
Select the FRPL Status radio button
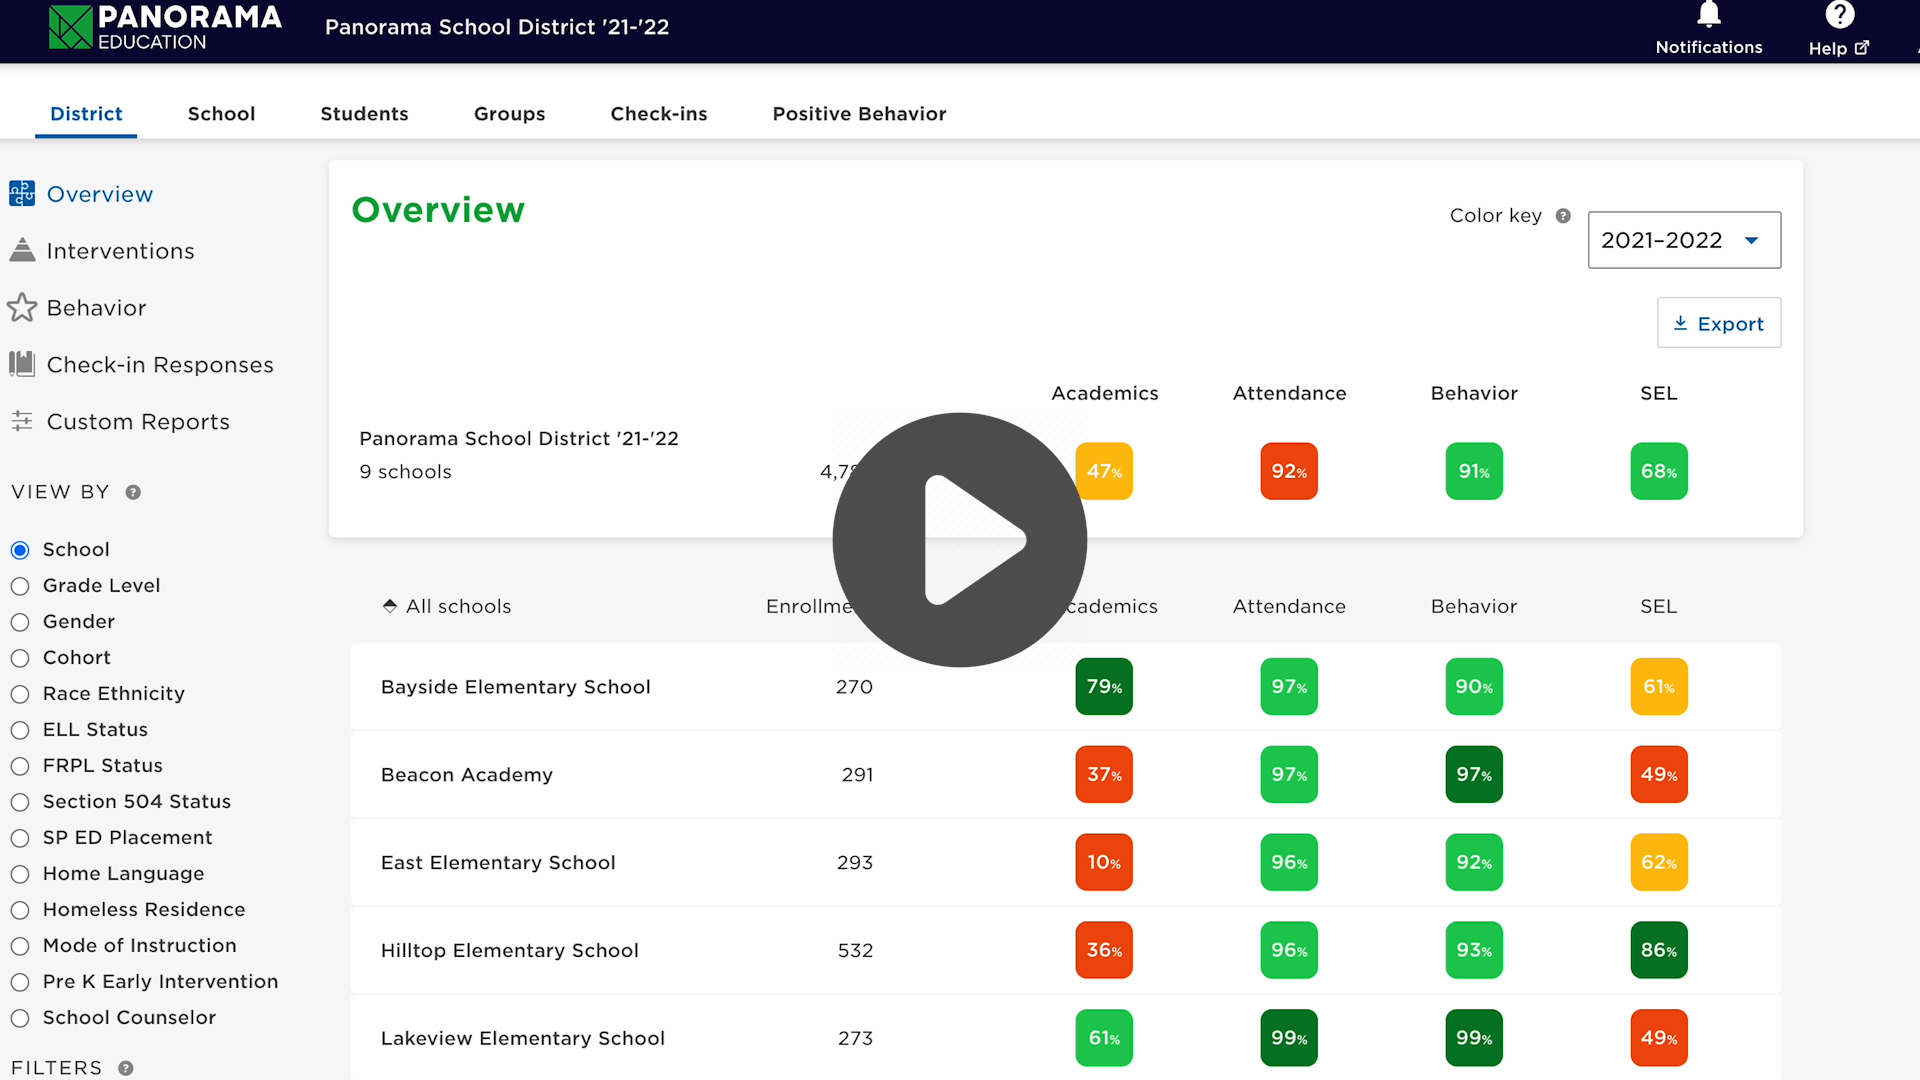tap(20, 766)
